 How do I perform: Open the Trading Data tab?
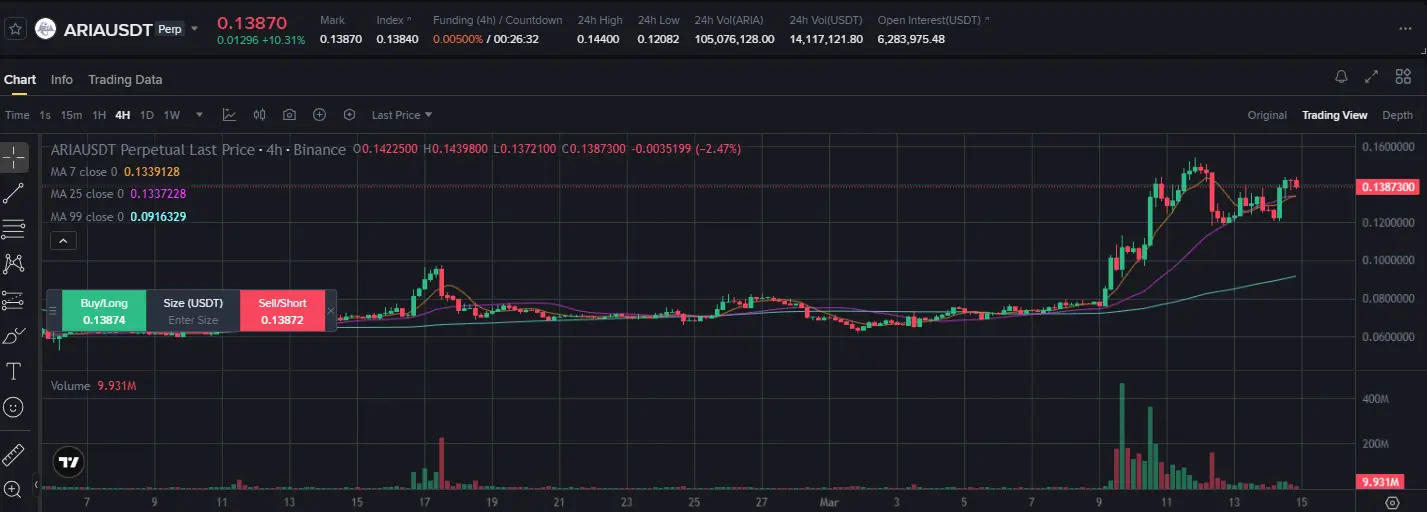pyautogui.click(x=125, y=80)
